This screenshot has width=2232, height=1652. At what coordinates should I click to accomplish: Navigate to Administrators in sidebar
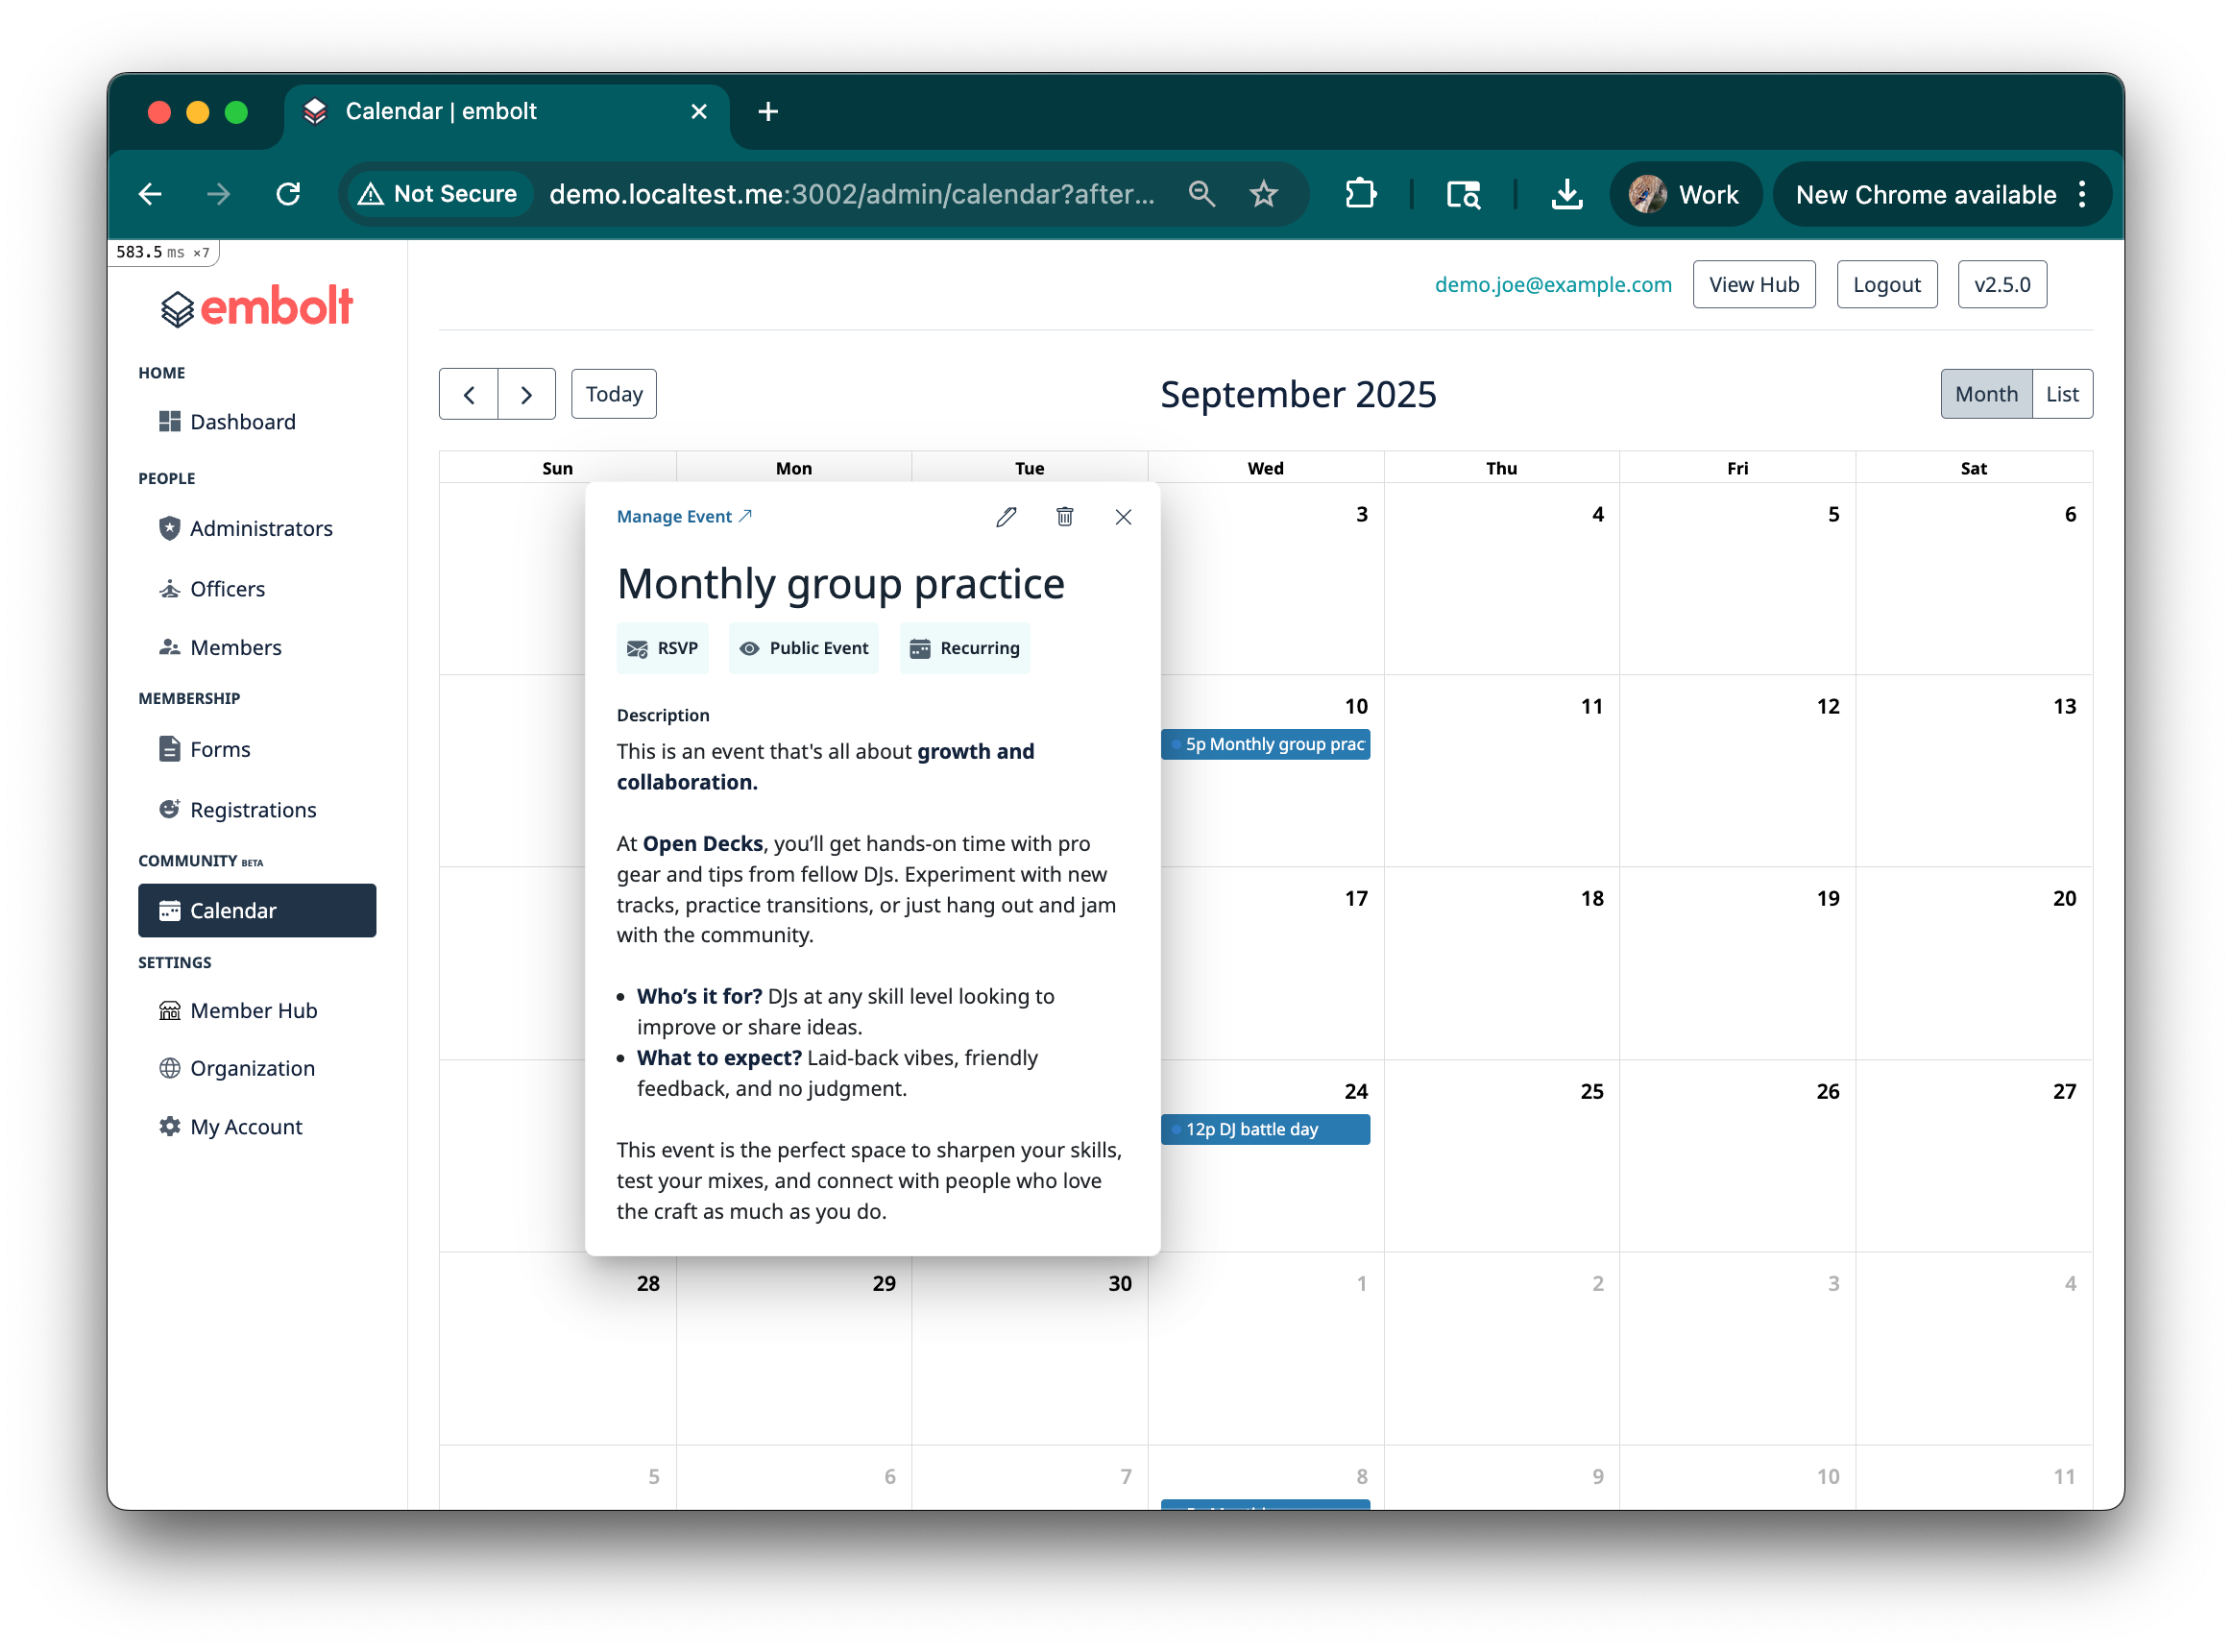[x=260, y=528]
